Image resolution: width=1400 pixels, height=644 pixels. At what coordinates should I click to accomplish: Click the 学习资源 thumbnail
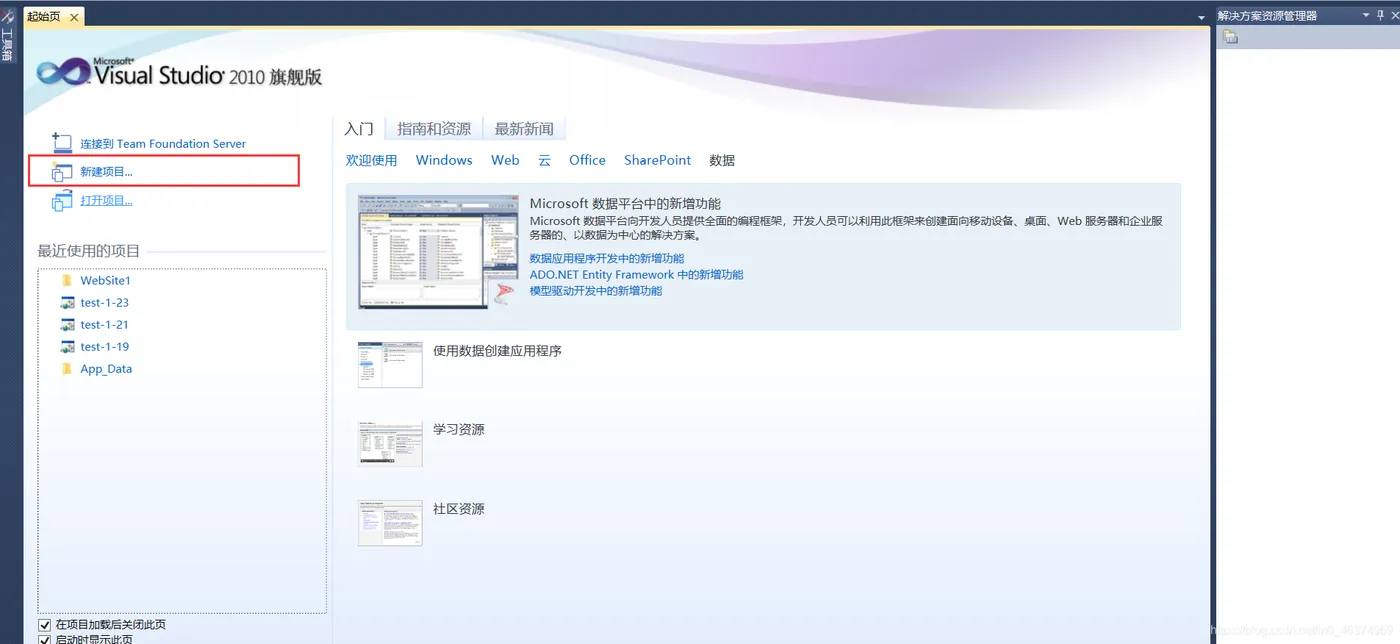click(x=390, y=443)
